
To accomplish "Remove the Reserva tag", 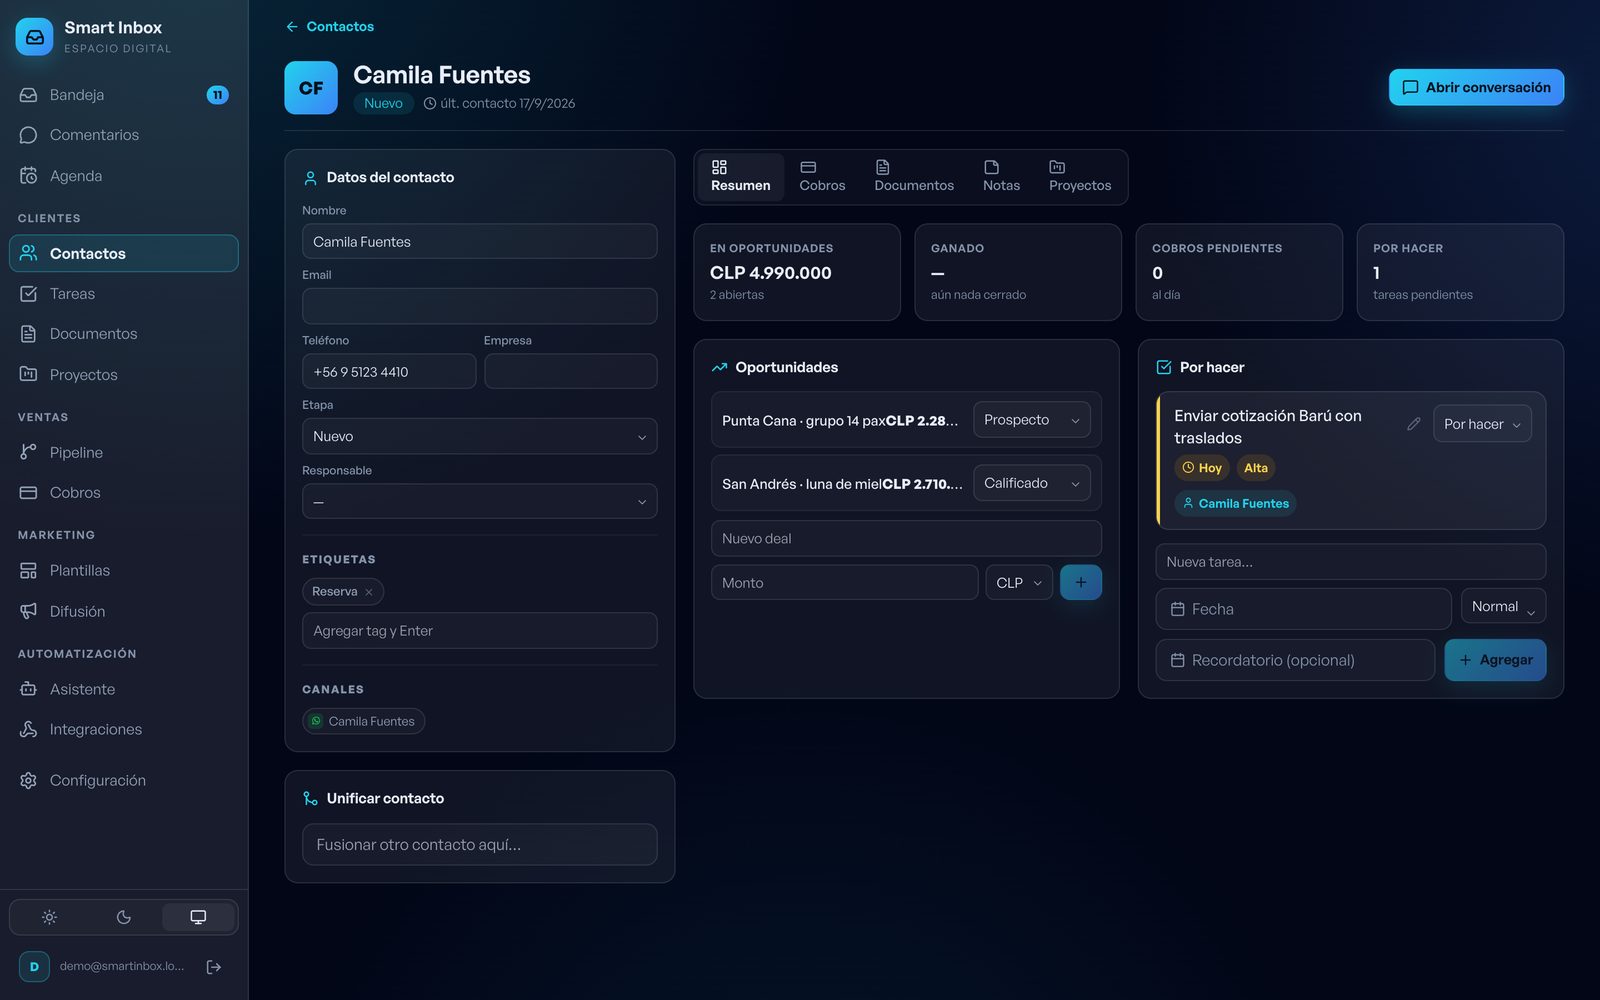I will pyautogui.click(x=369, y=592).
